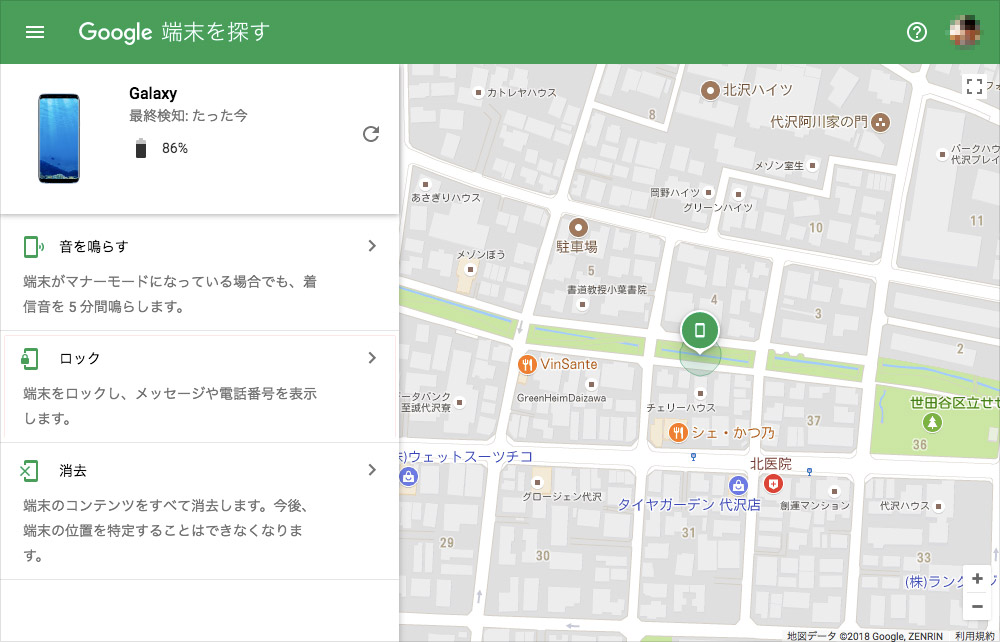Click the GreenHeimDaizawa map label

[561, 398]
